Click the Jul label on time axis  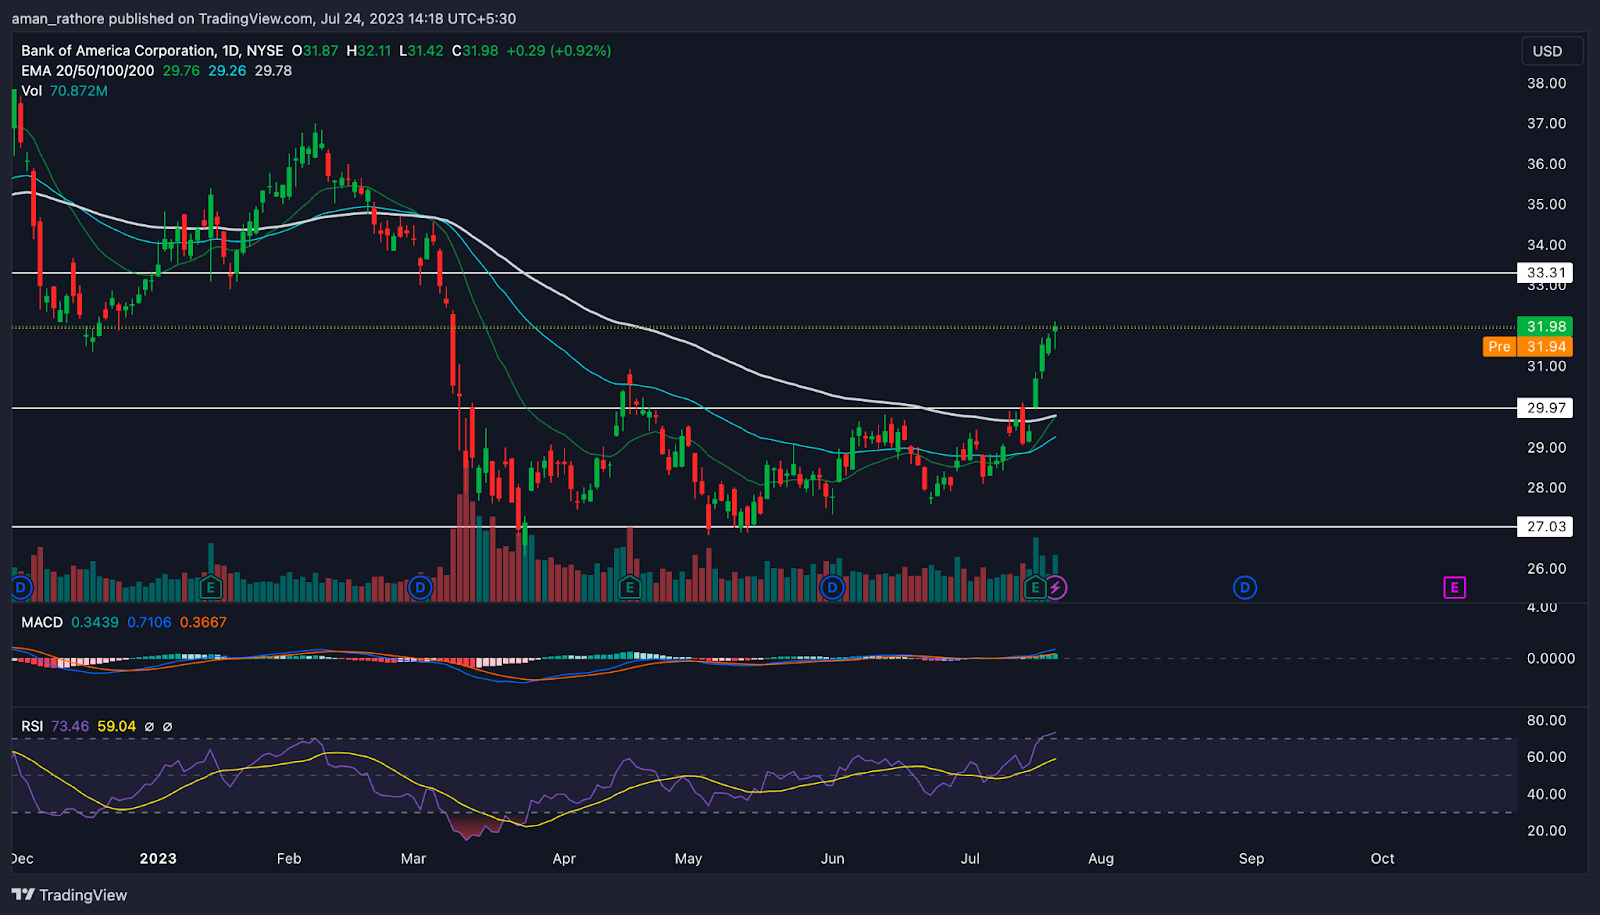[970, 858]
